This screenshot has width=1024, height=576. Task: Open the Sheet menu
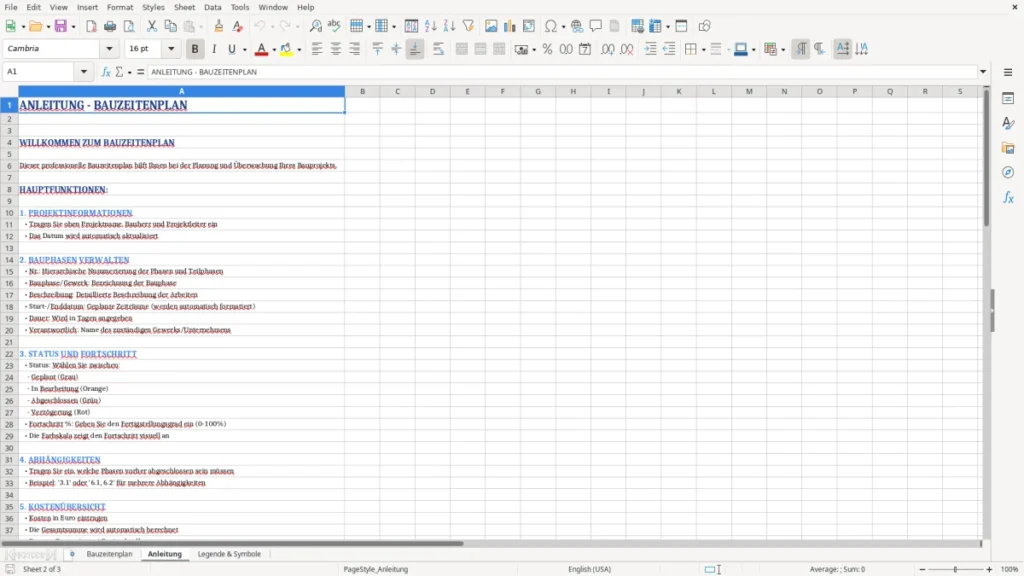click(184, 7)
